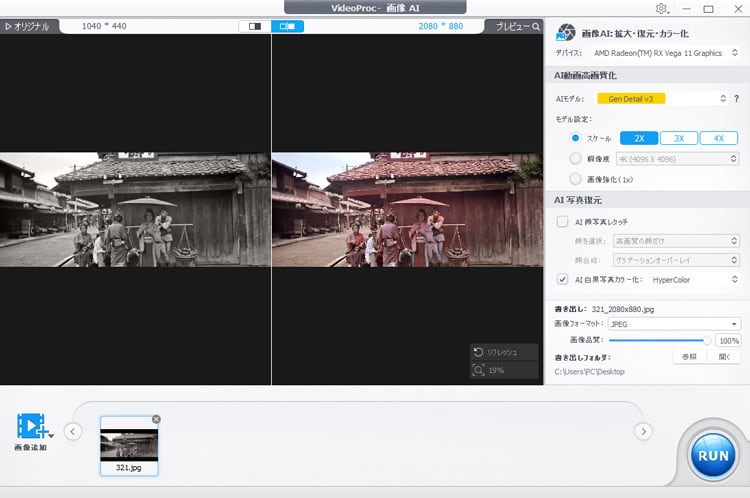Select the scale radio button
Image resolution: width=750 pixels, height=498 pixels.
(x=575, y=138)
